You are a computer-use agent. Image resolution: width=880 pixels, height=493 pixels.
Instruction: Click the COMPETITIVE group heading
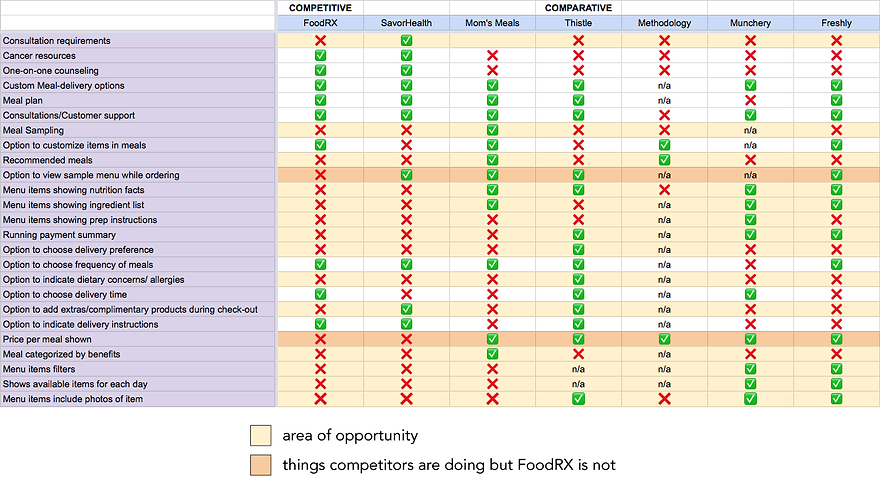(x=320, y=7)
